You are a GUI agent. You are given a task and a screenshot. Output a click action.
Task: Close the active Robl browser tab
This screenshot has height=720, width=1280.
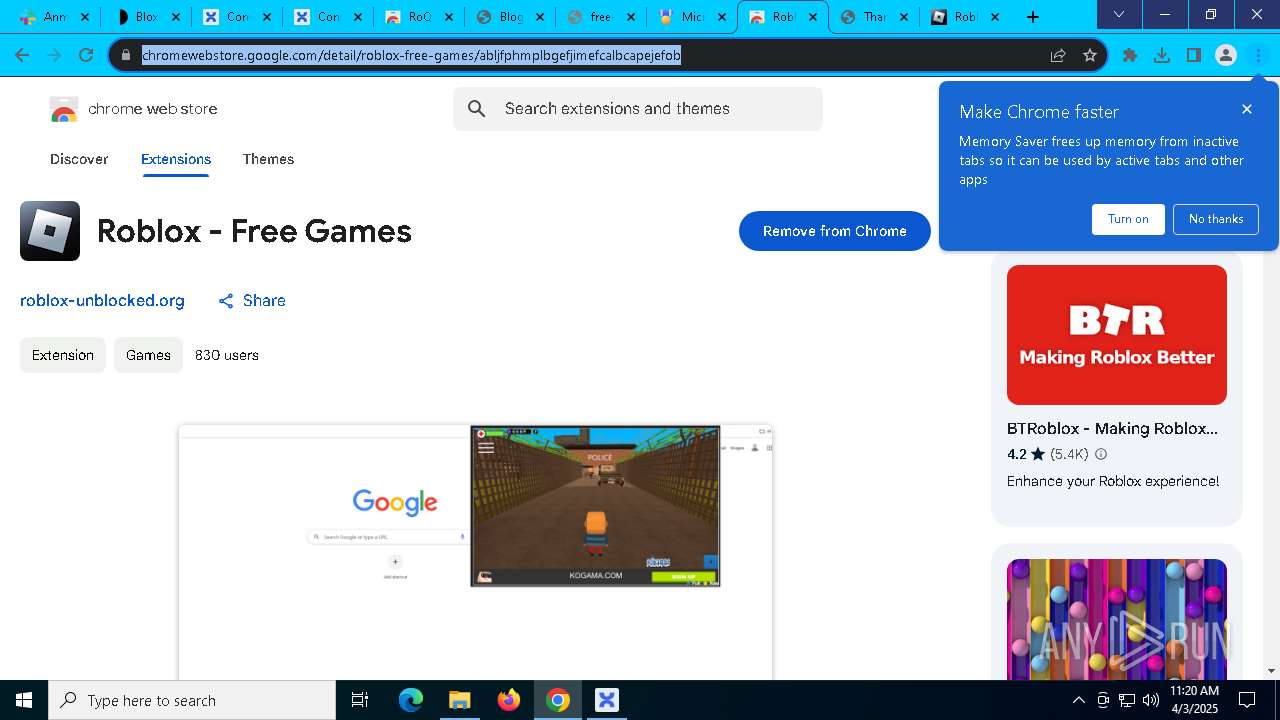coord(813,17)
